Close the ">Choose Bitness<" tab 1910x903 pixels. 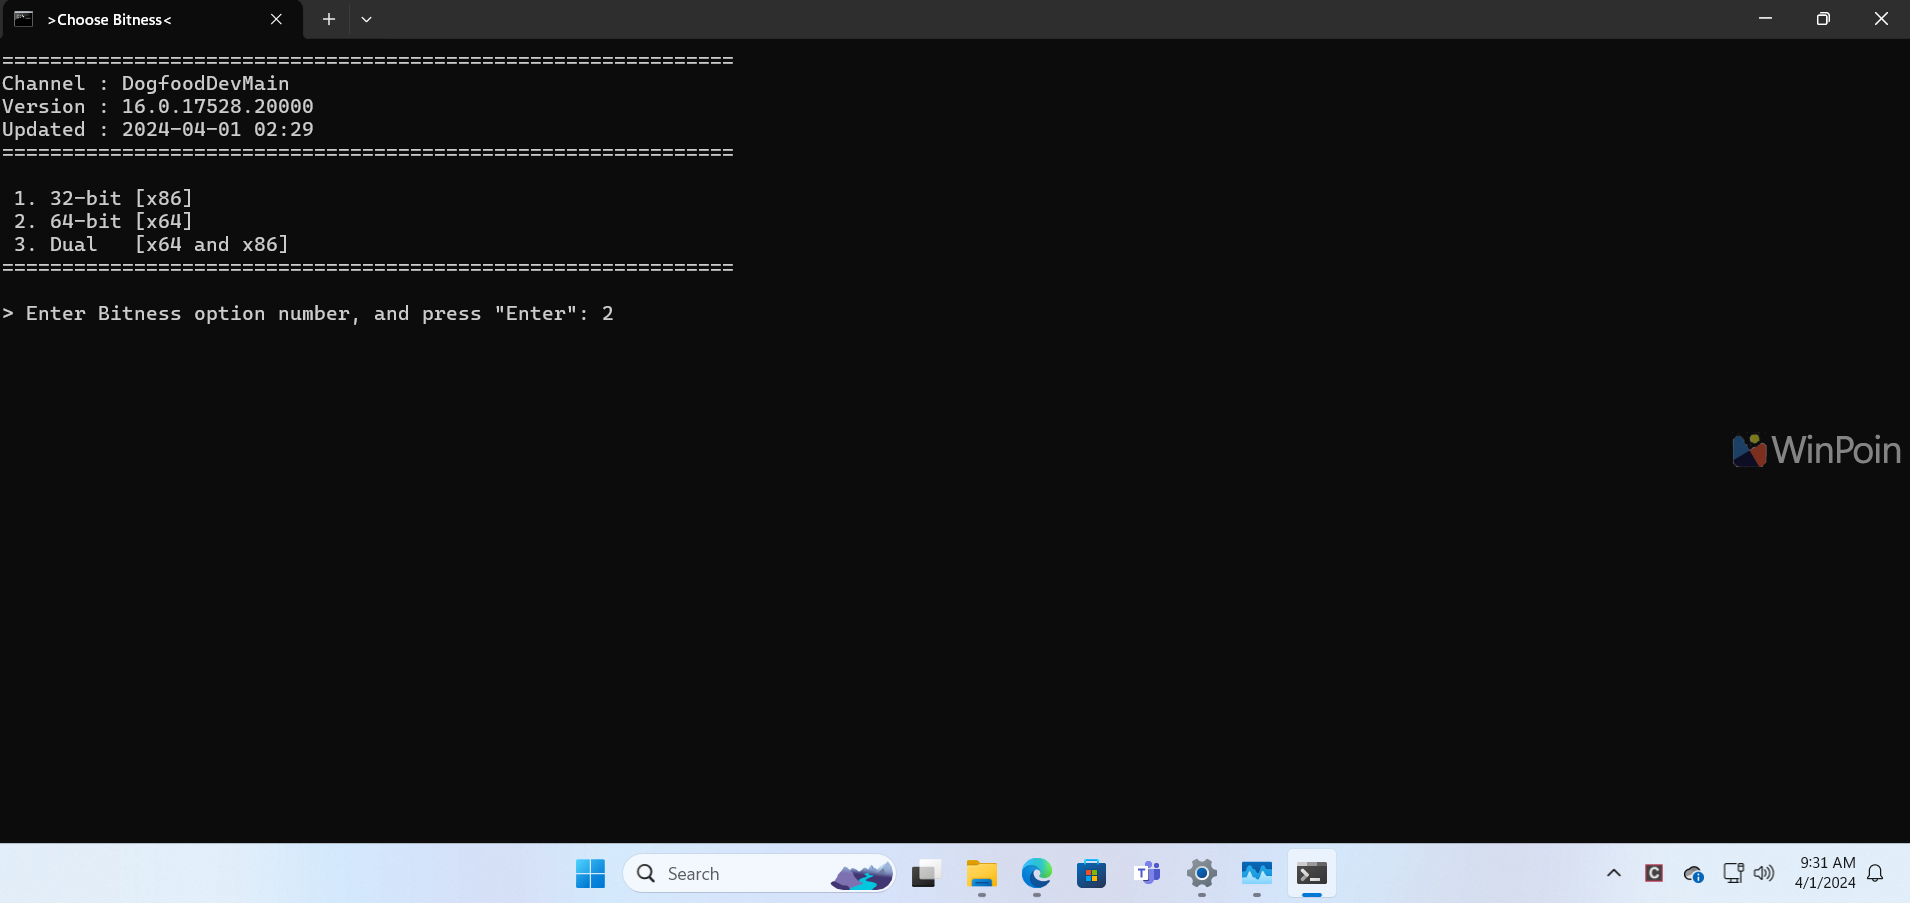[276, 19]
